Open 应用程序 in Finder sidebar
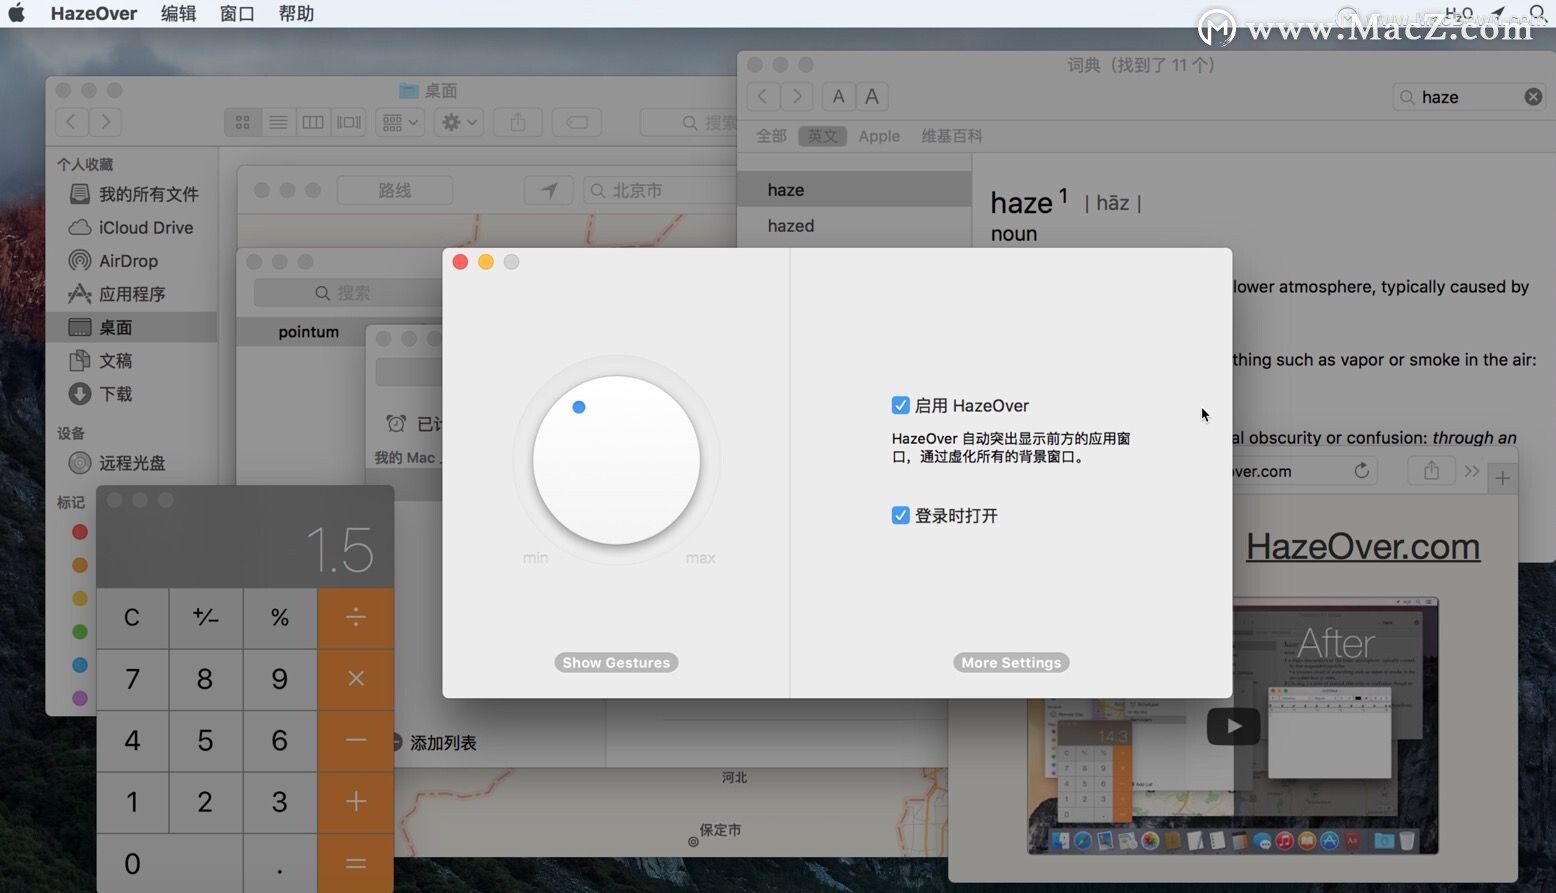This screenshot has width=1556, height=893. [132, 294]
